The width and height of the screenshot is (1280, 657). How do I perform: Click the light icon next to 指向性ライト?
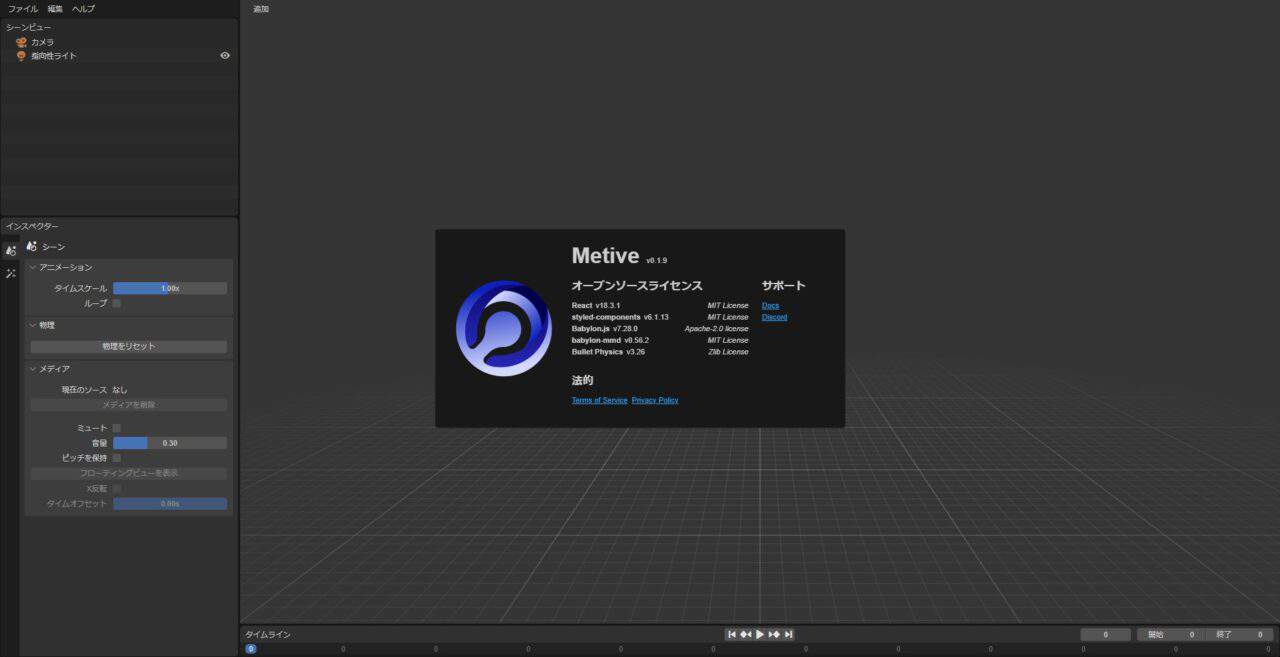pyautogui.click(x=21, y=56)
